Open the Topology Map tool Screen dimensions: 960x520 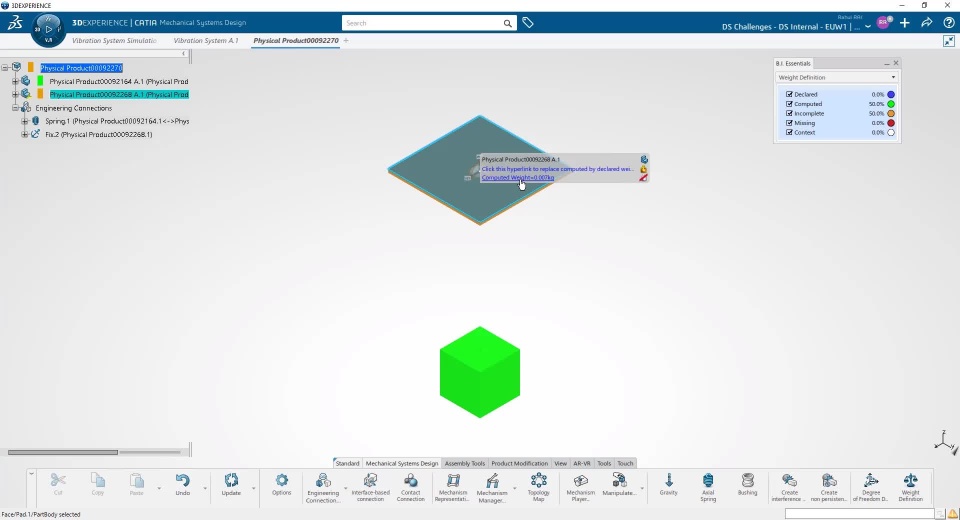tap(539, 488)
